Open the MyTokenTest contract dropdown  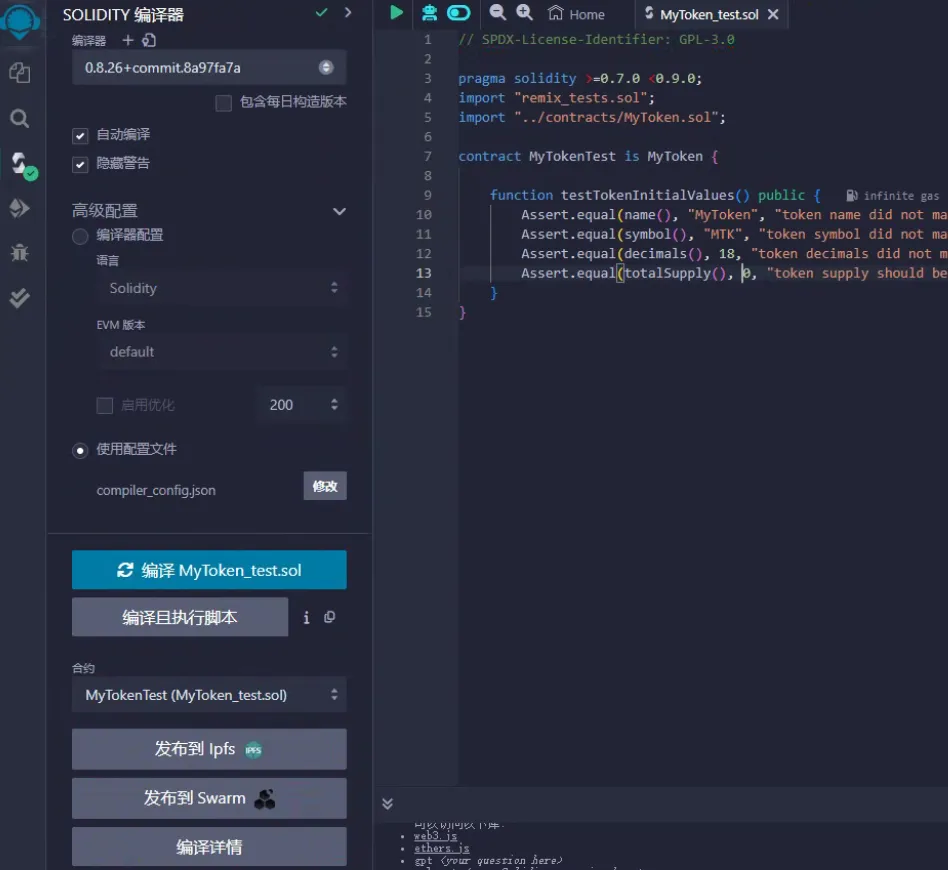[x=209, y=695]
